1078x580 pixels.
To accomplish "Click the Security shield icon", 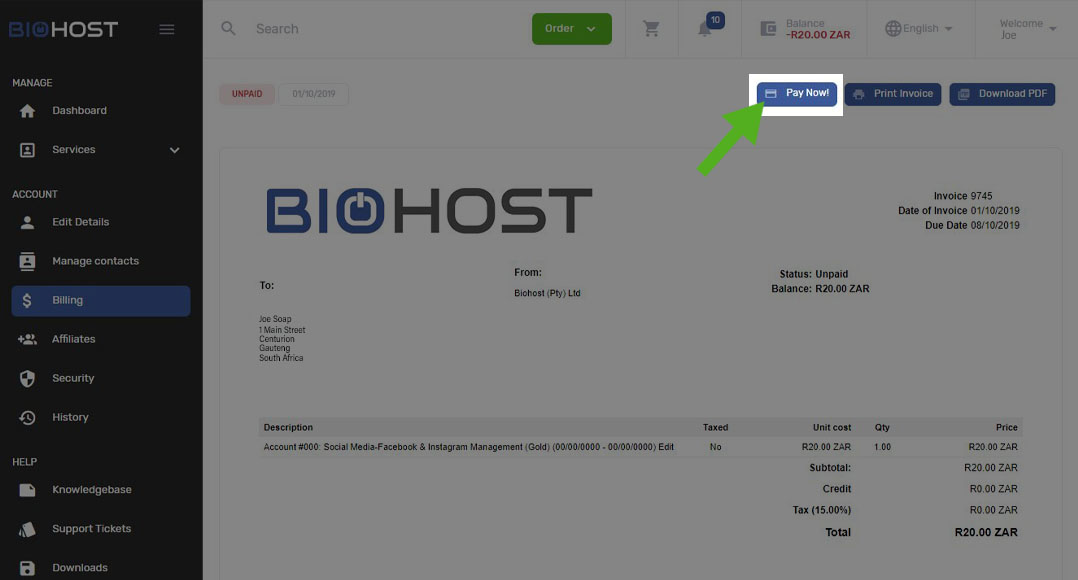I will (28, 378).
